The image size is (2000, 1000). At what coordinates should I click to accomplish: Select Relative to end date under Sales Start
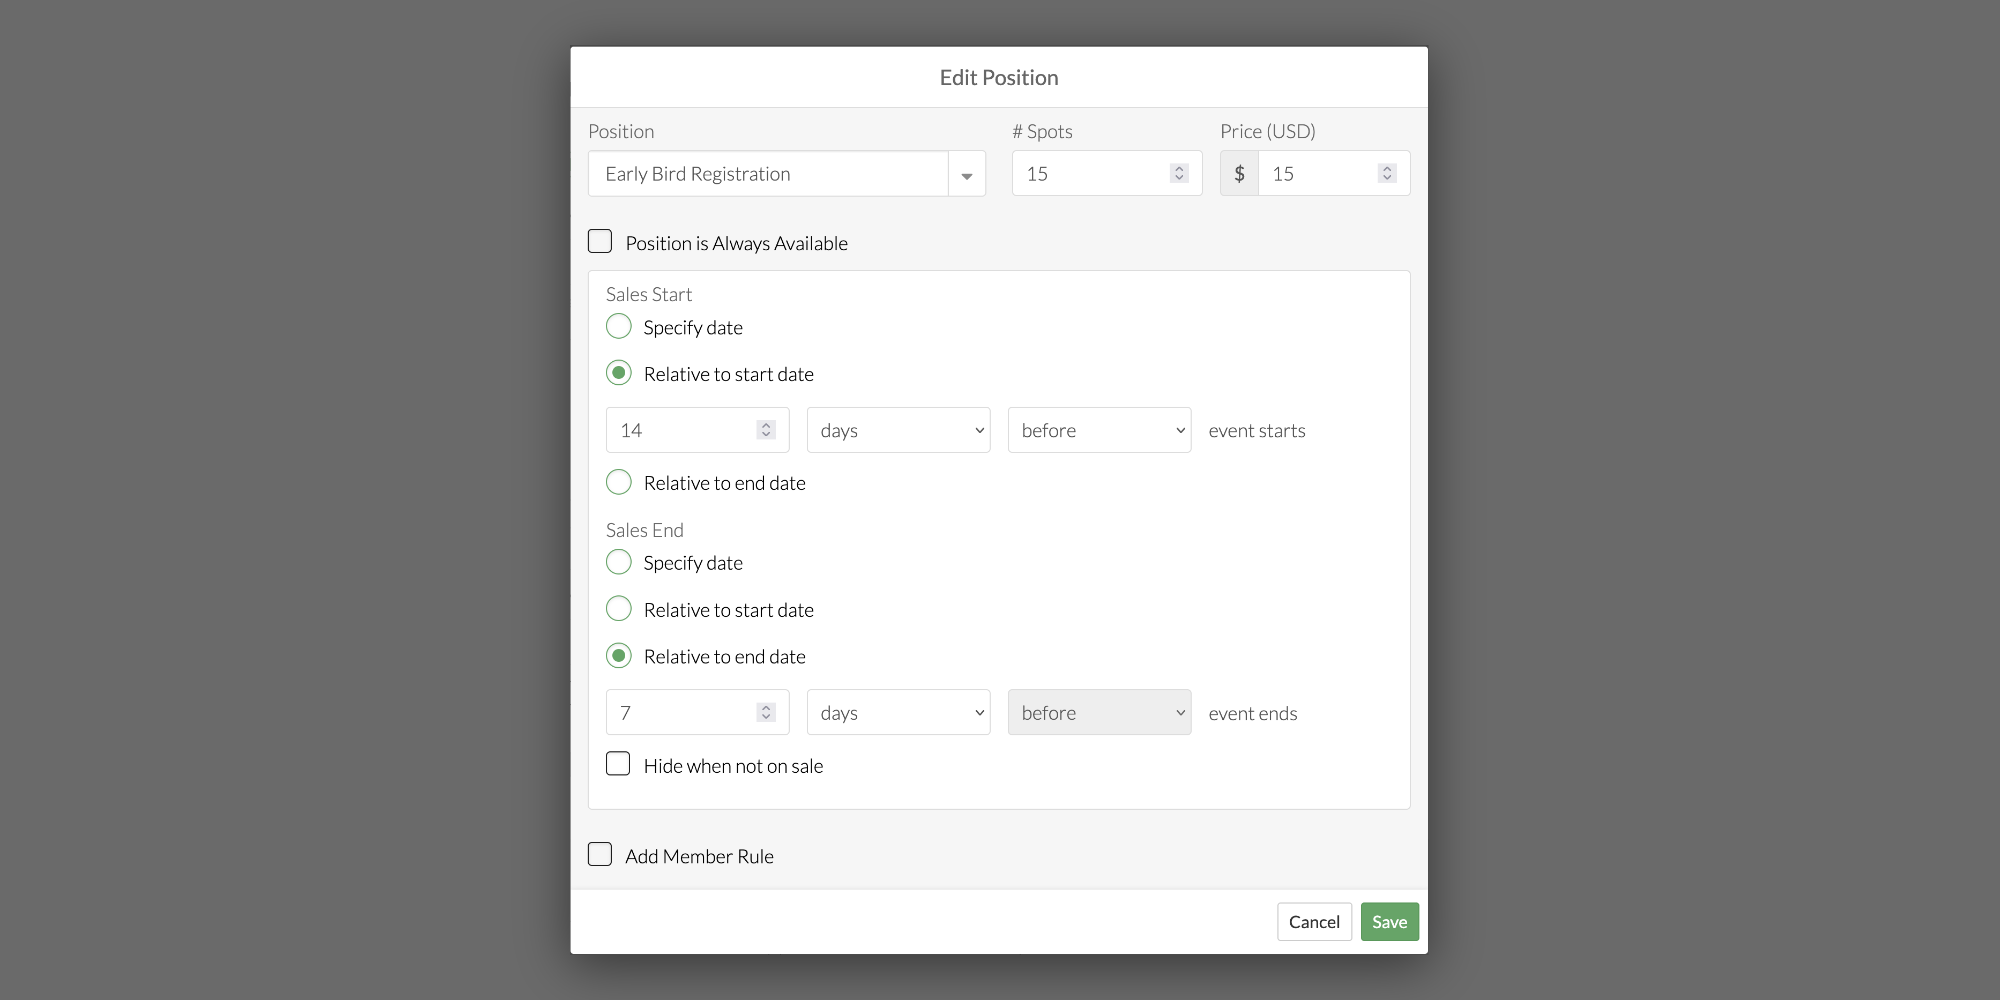click(619, 483)
